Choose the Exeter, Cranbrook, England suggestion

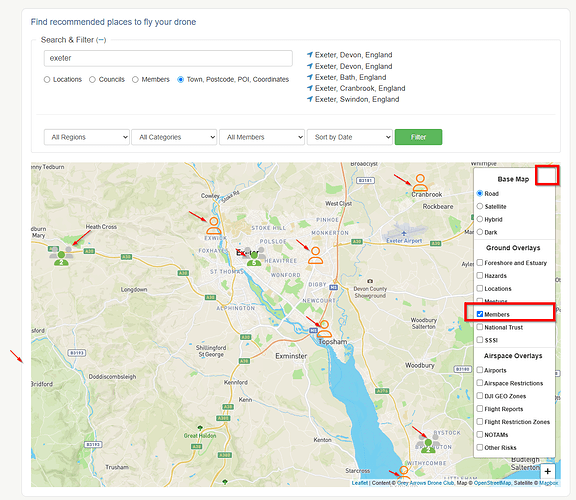(x=360, y=88)
